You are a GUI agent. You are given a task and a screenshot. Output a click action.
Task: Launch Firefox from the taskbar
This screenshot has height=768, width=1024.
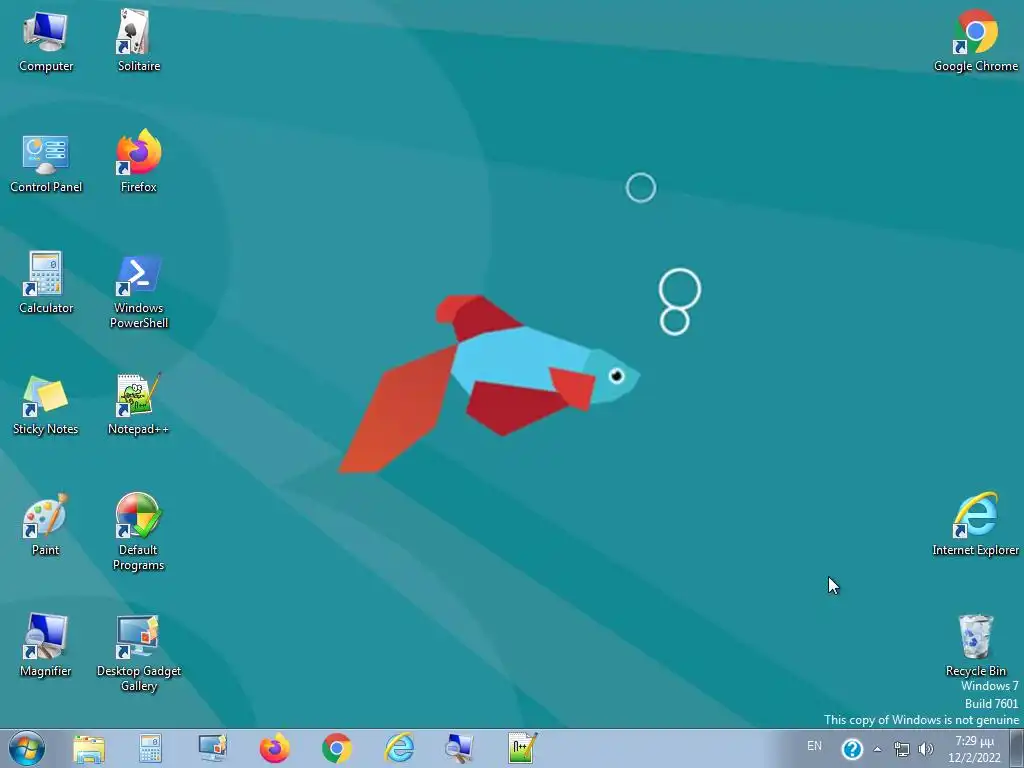(274, 749)
